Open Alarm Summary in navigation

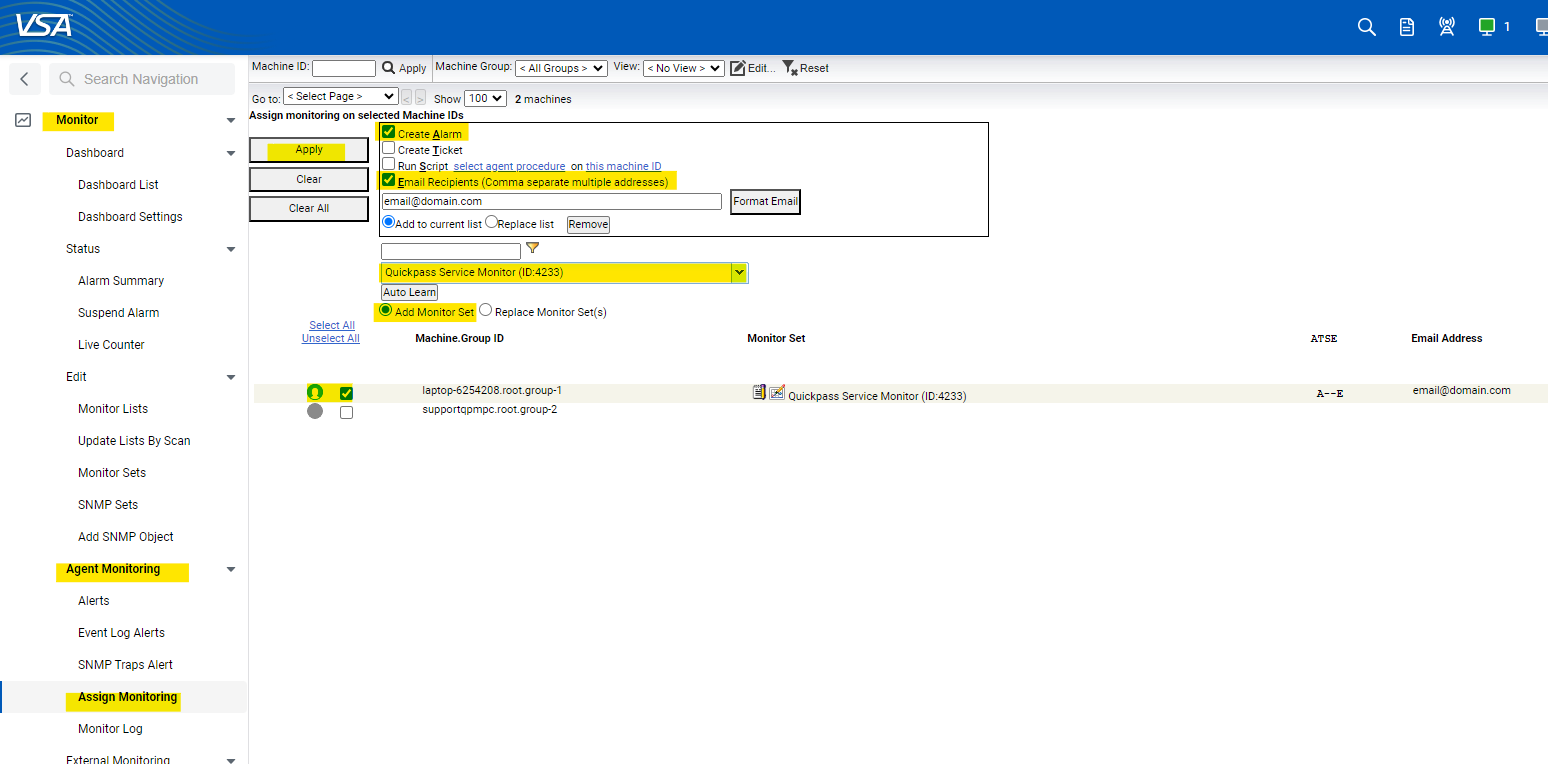[121, 281]
